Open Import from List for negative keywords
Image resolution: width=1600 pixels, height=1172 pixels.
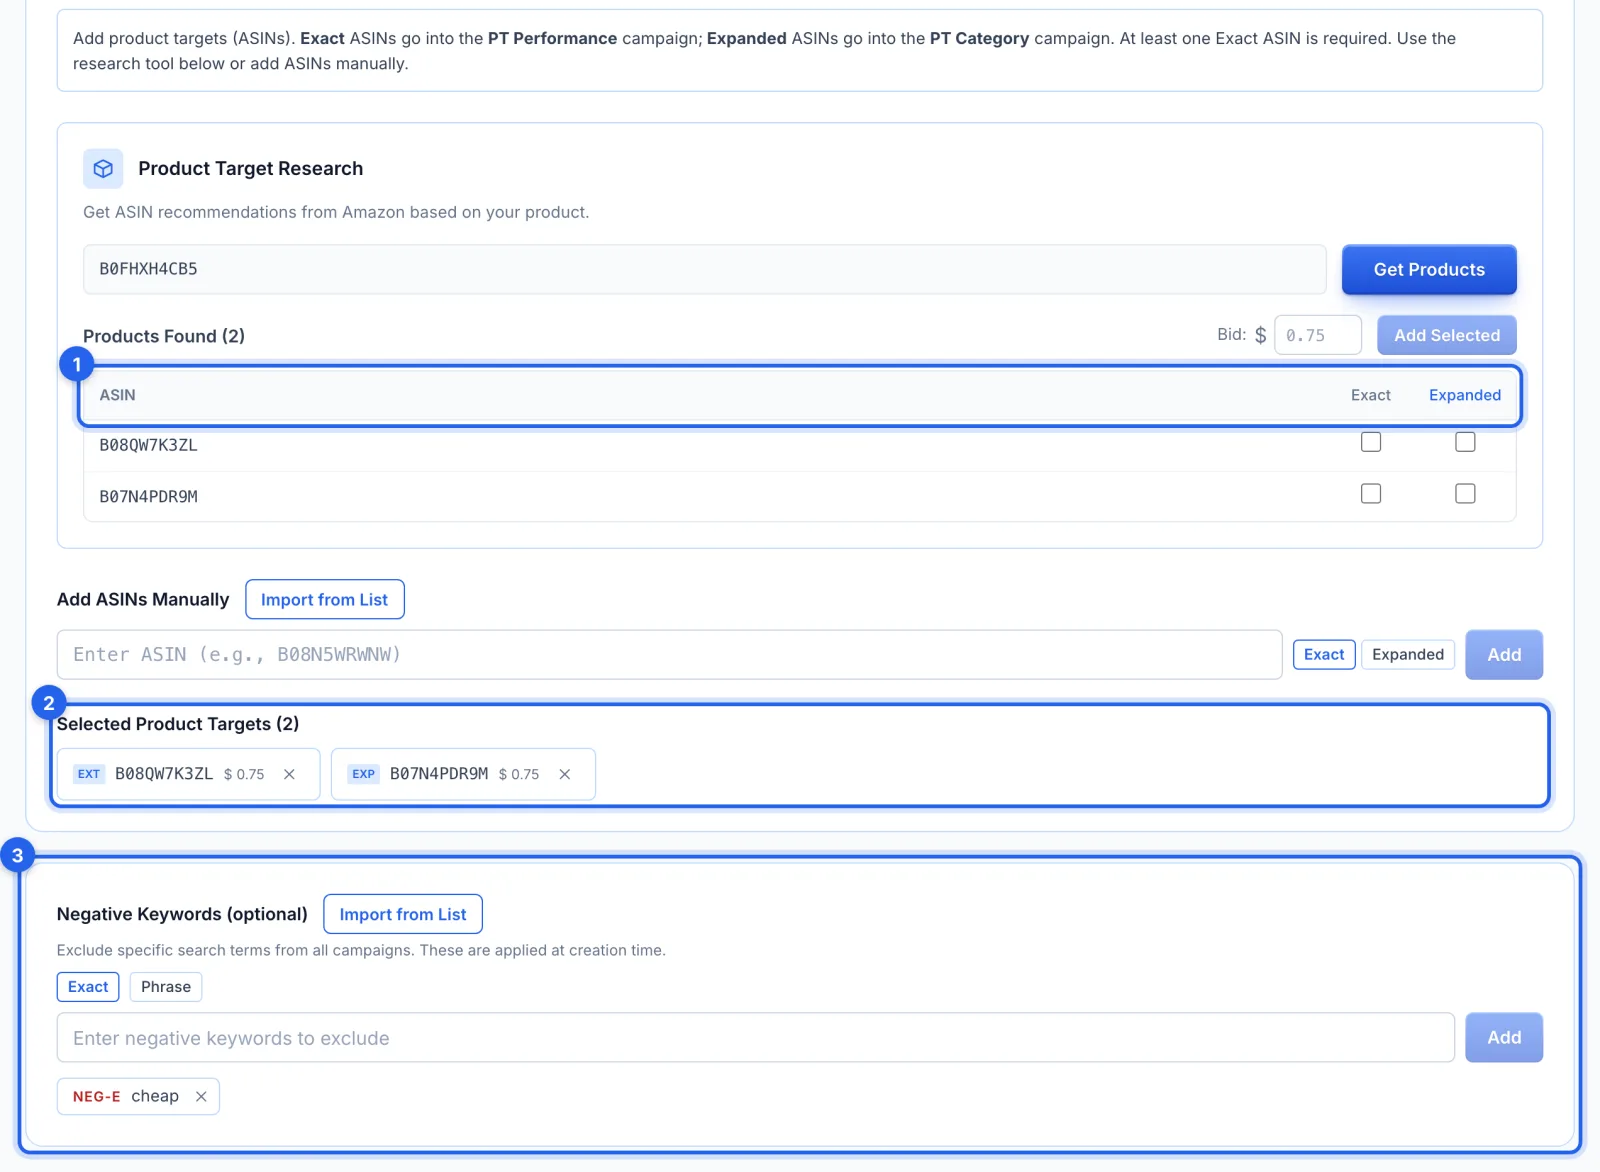(x=403, y=914)
